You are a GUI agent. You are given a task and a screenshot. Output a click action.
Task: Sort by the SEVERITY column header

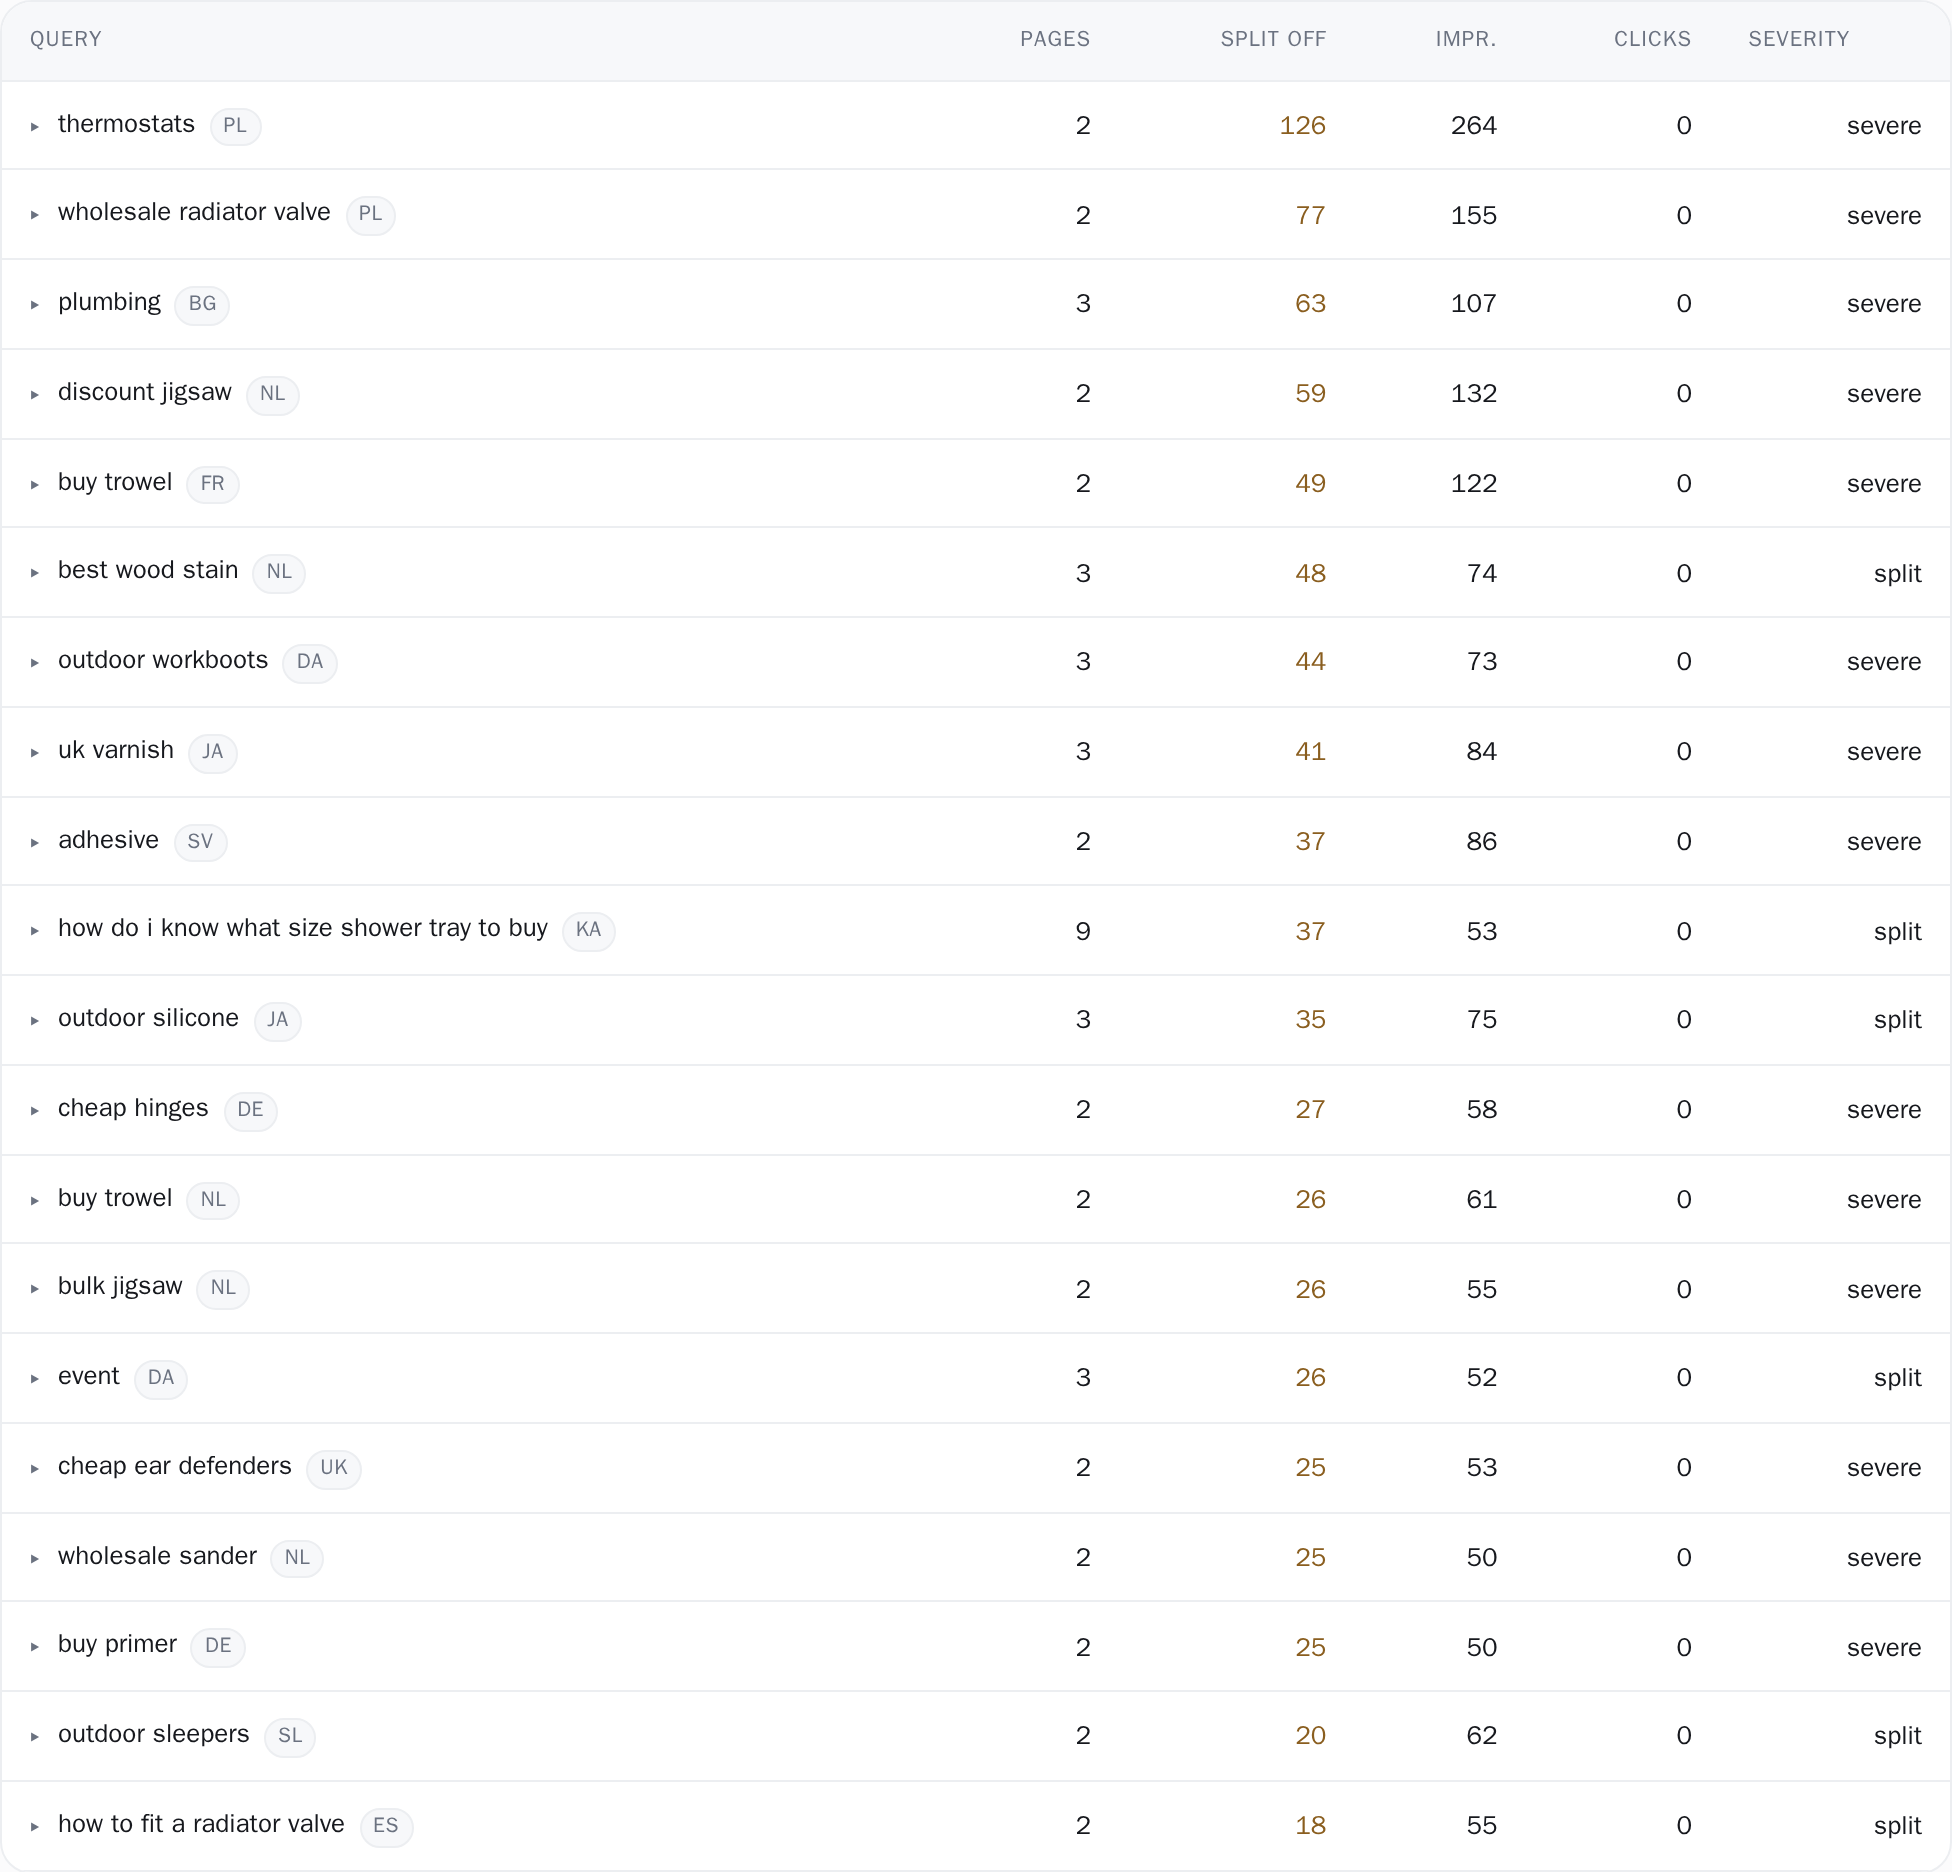point(1799,39)
